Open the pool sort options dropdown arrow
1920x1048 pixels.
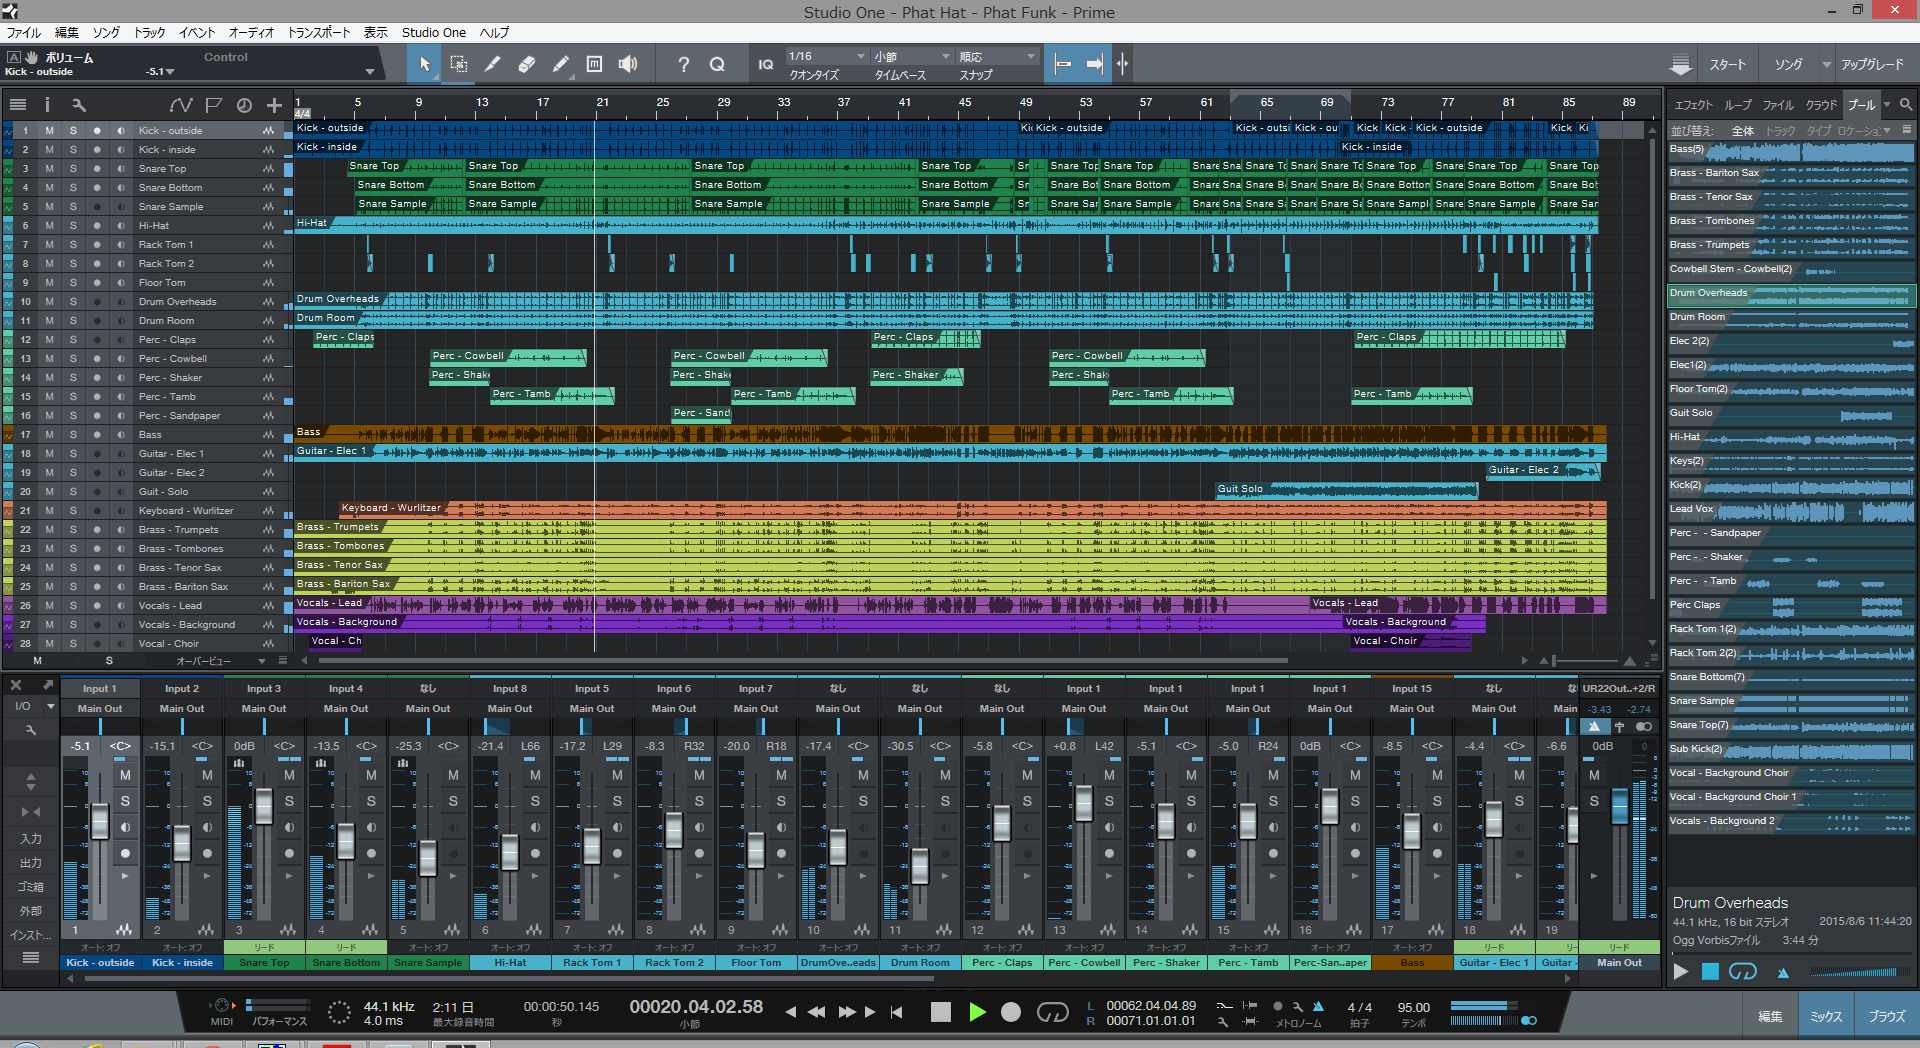[1887, 130]
